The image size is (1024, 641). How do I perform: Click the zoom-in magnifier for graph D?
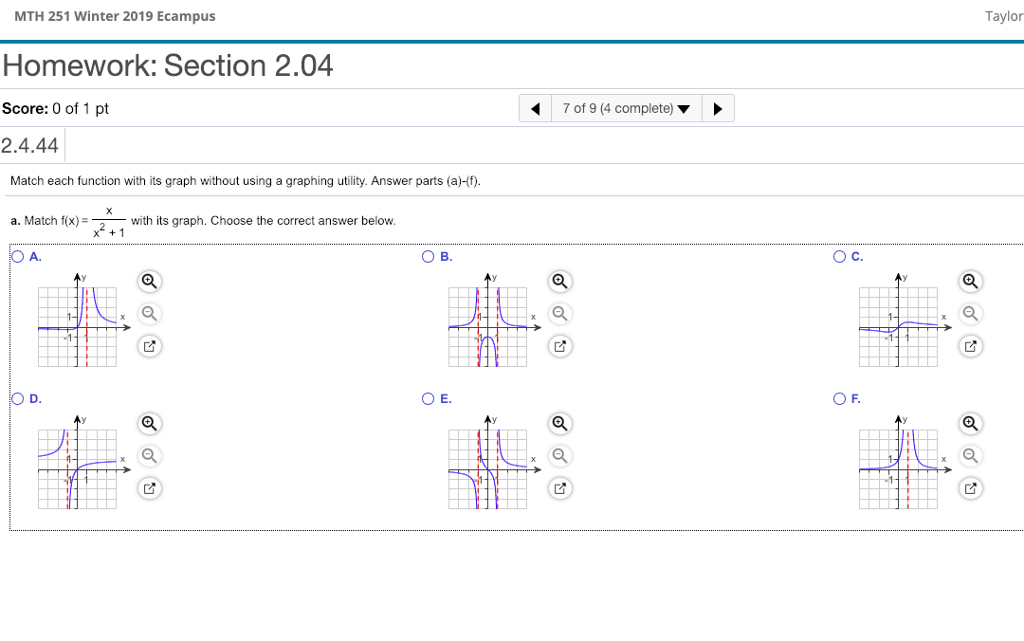click(148, 423)
